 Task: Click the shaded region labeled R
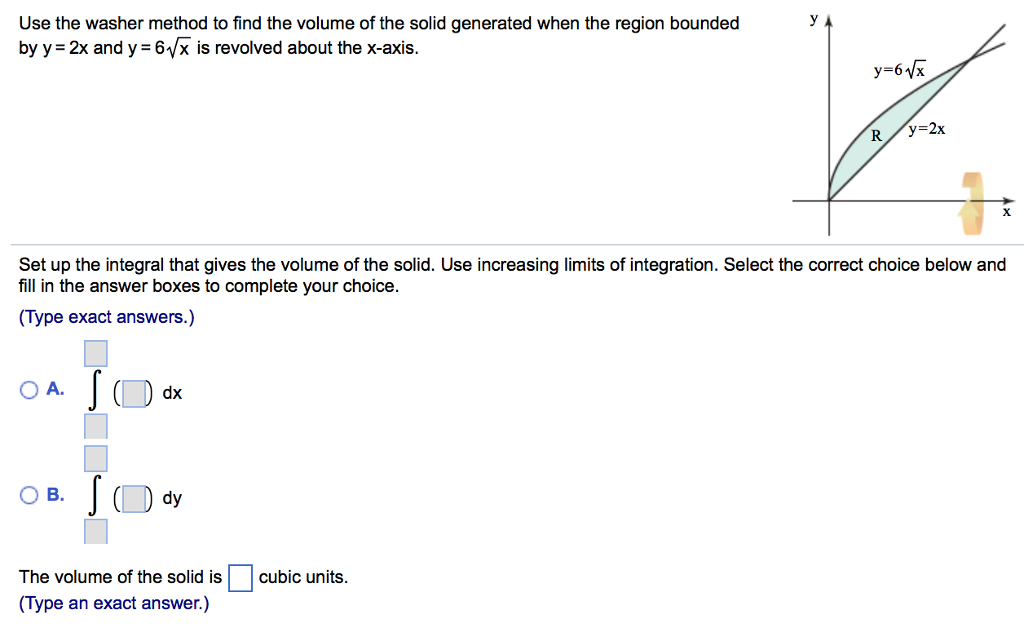click(x=876, y=137)
